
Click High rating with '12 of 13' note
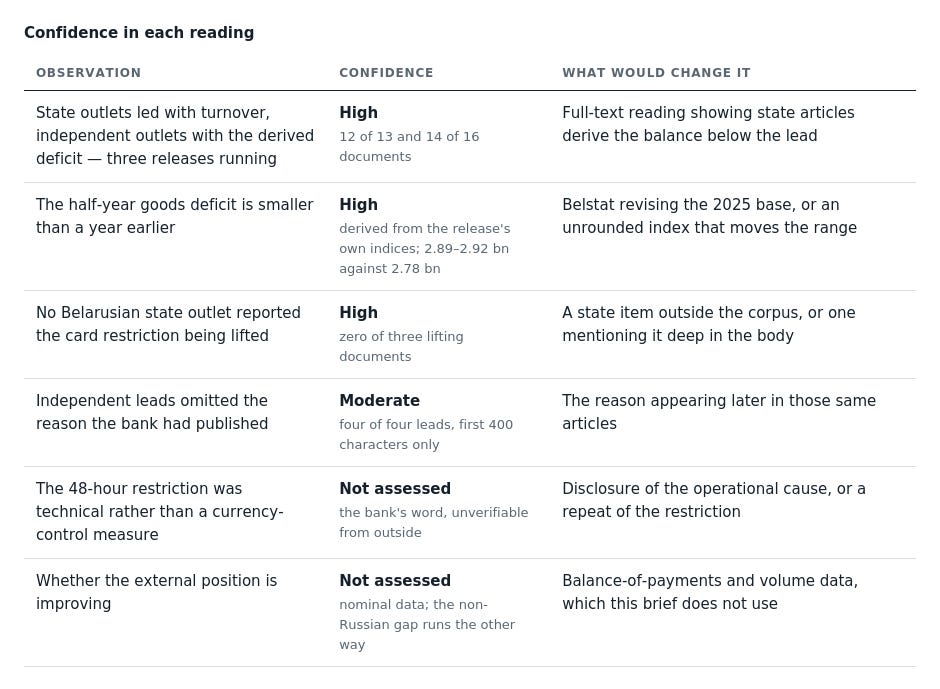pos(358,113)
